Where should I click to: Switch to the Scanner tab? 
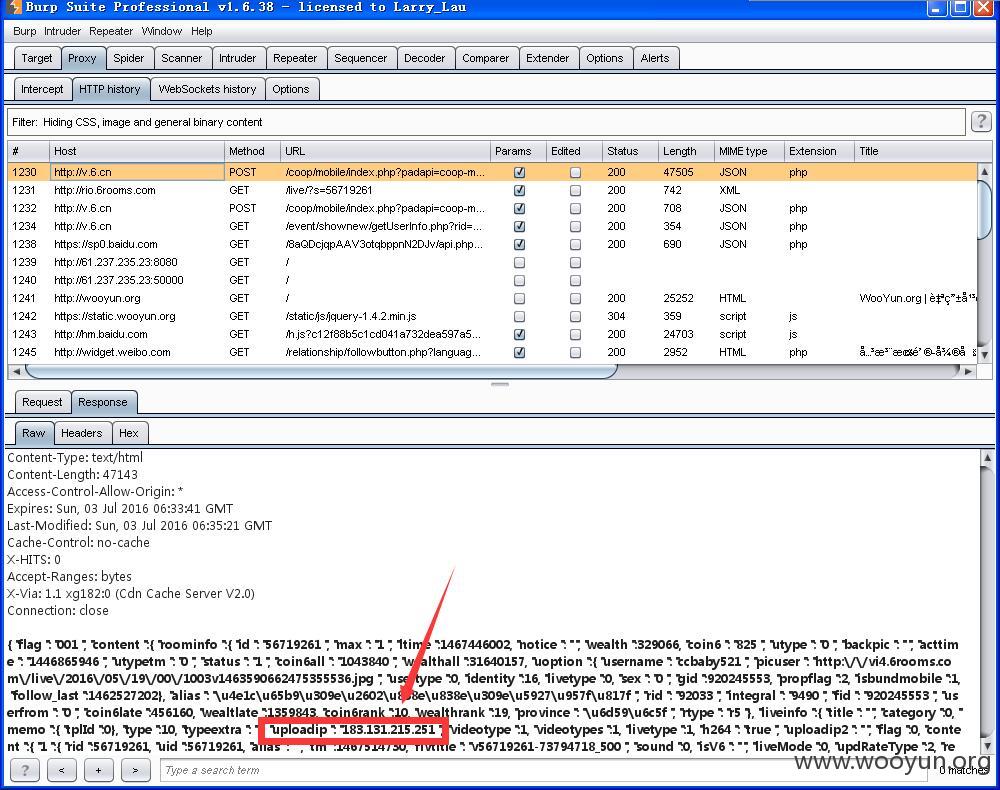click(x=182, y=58)
